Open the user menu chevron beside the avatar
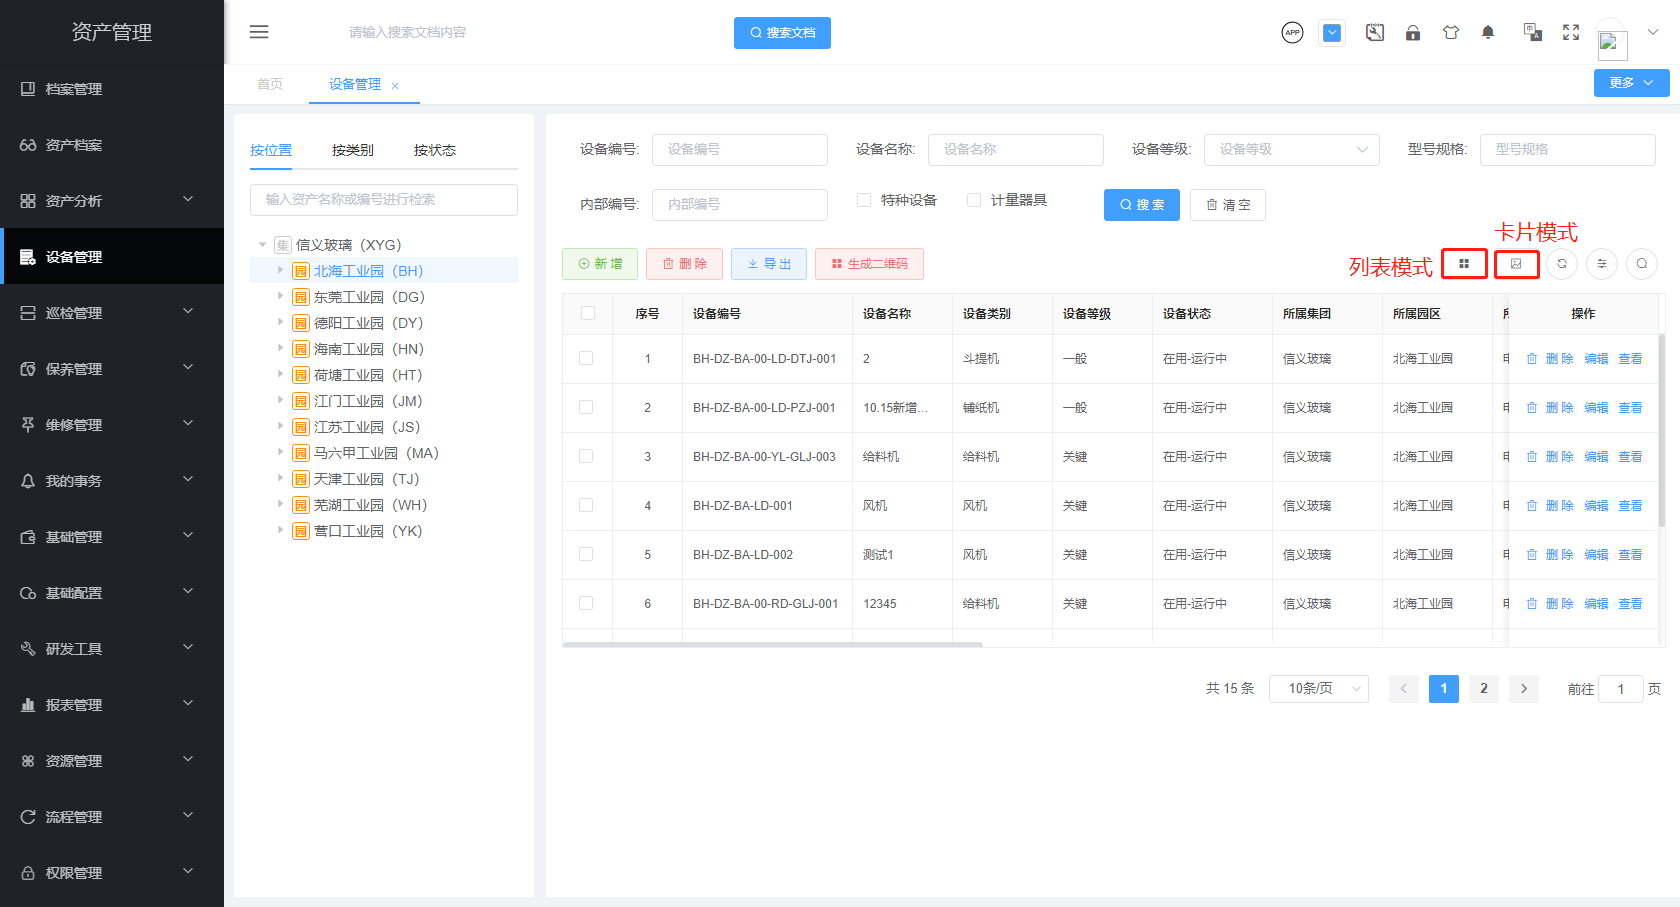This screenshot has height=907, width=1680. pyautogui.click(x=1653, y=32)
